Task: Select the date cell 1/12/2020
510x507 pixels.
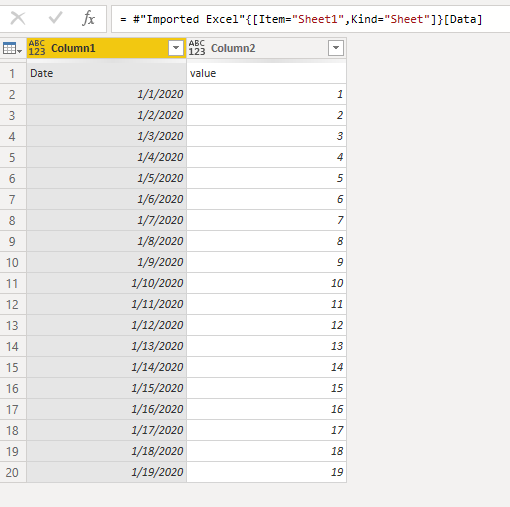Action: tap(106, 325)
